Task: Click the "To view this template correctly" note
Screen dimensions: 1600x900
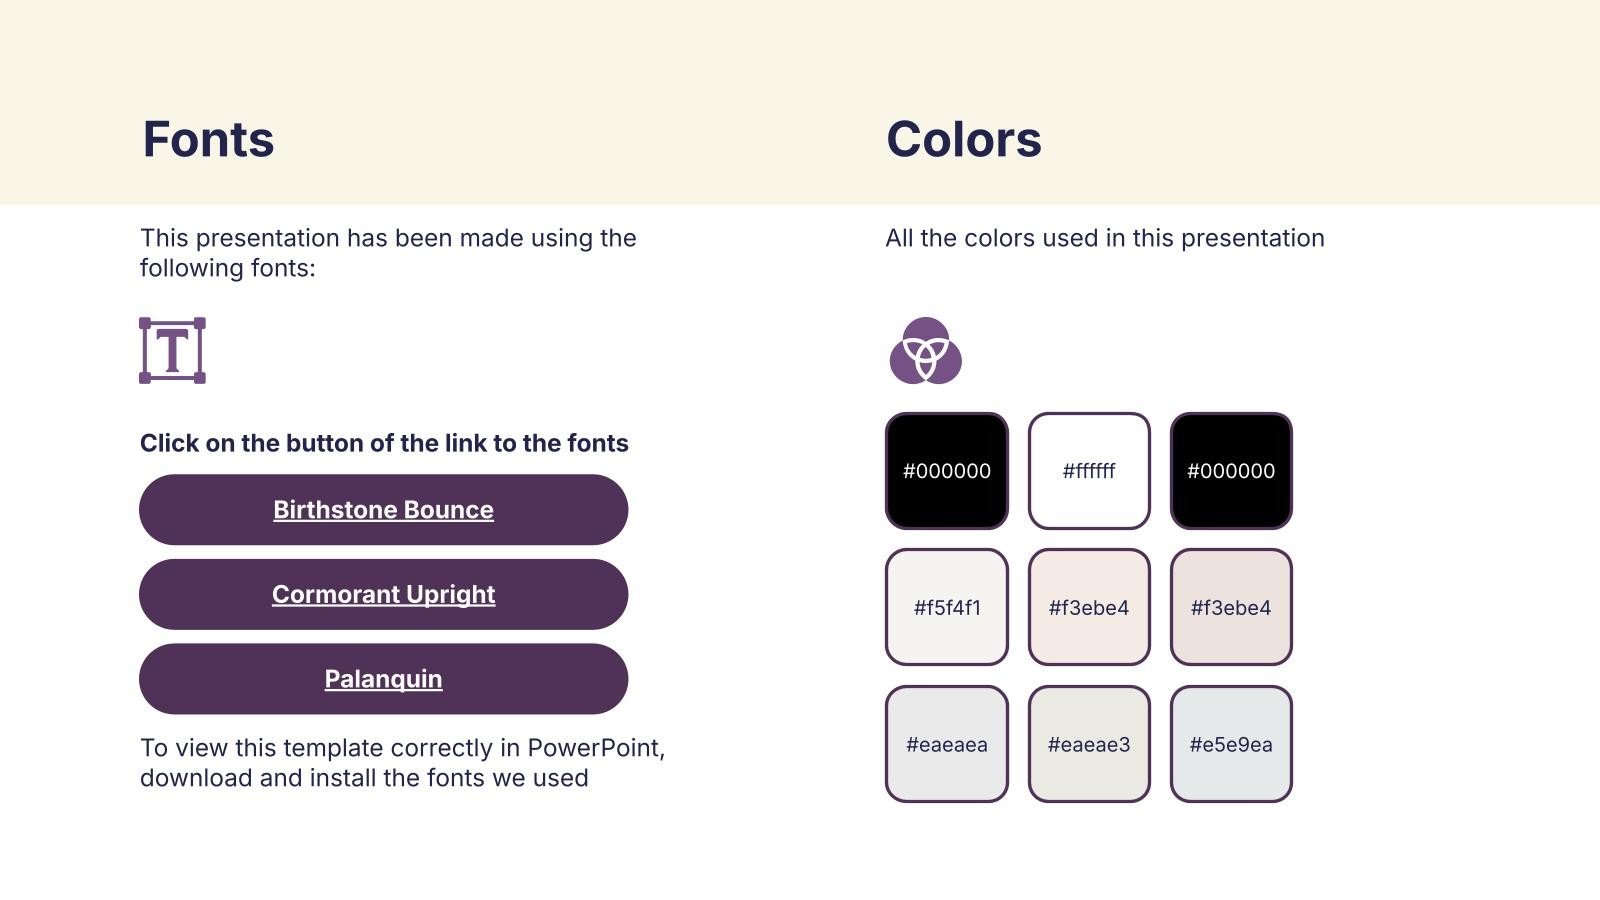Action: 402,763
